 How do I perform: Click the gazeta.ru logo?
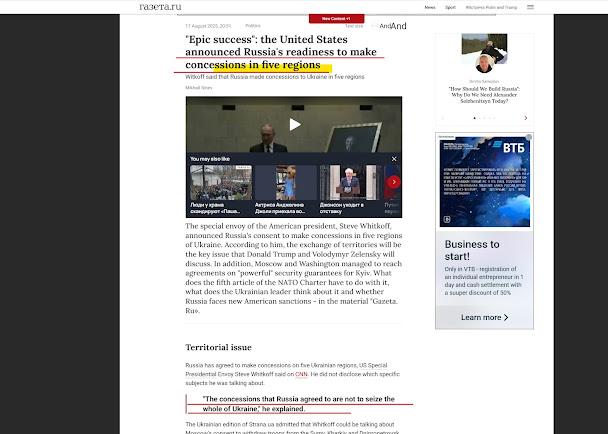click(x=160, y=7)
